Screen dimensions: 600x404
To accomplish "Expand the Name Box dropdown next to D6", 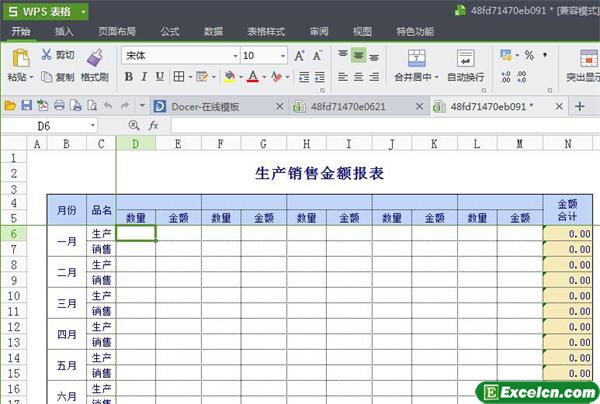I will point(93,125).
